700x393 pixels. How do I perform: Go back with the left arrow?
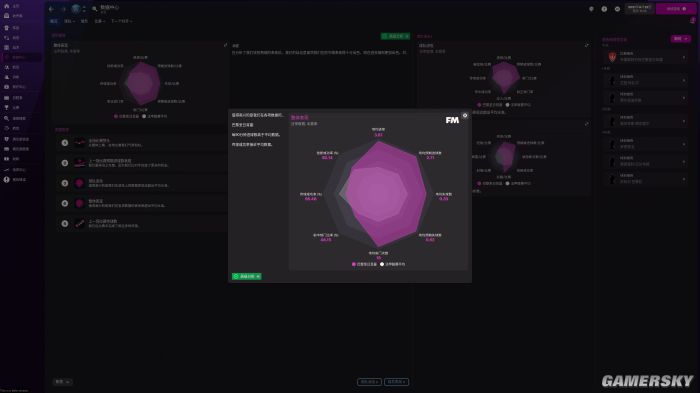click(x=51, y=9)
